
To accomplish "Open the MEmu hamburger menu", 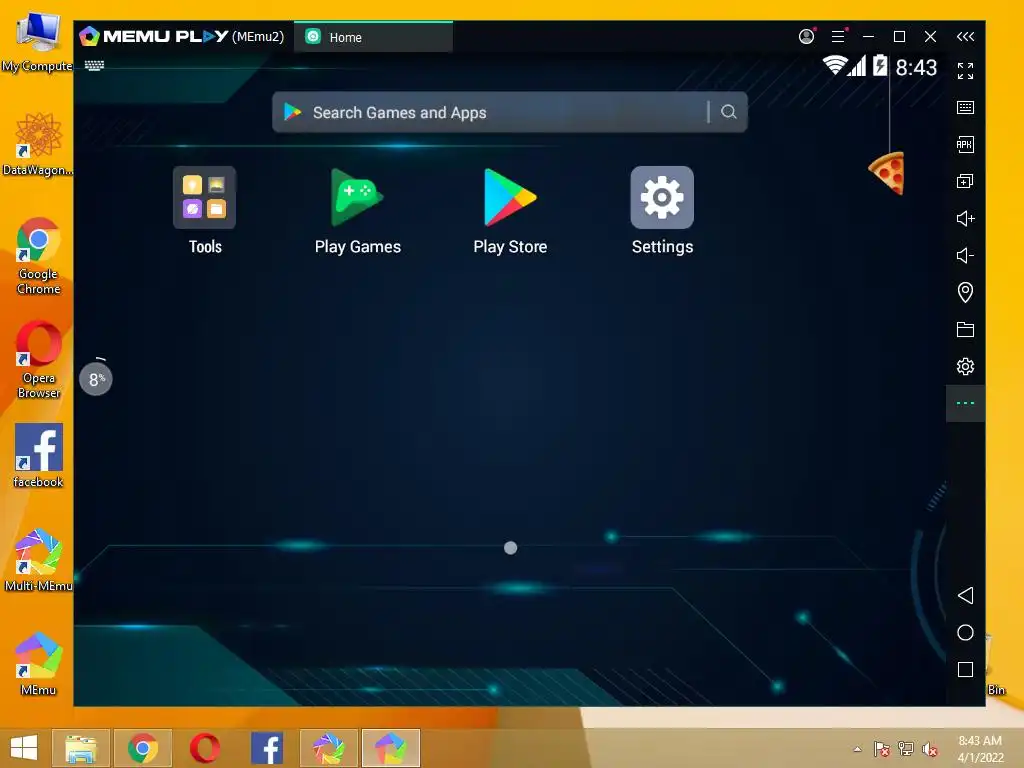I will pos(838,37).
